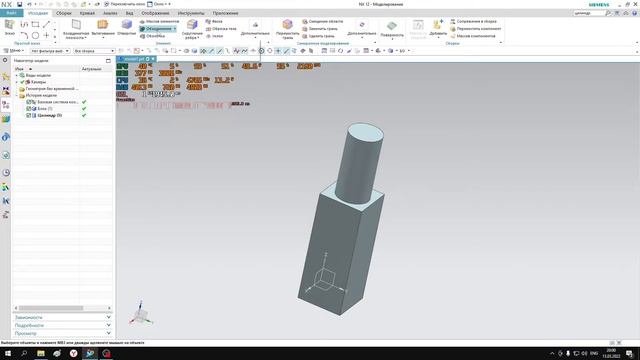The height and width of the screenshot is (360, 640).
Task: Open the Part Navigator sidebar icon
Action: tap(6, 104)
